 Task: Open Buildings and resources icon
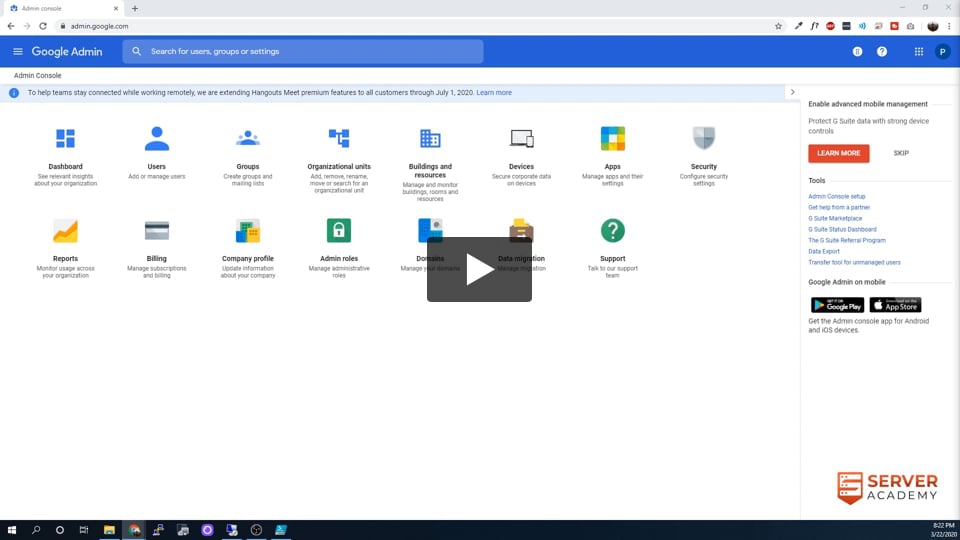pos(430,139)
